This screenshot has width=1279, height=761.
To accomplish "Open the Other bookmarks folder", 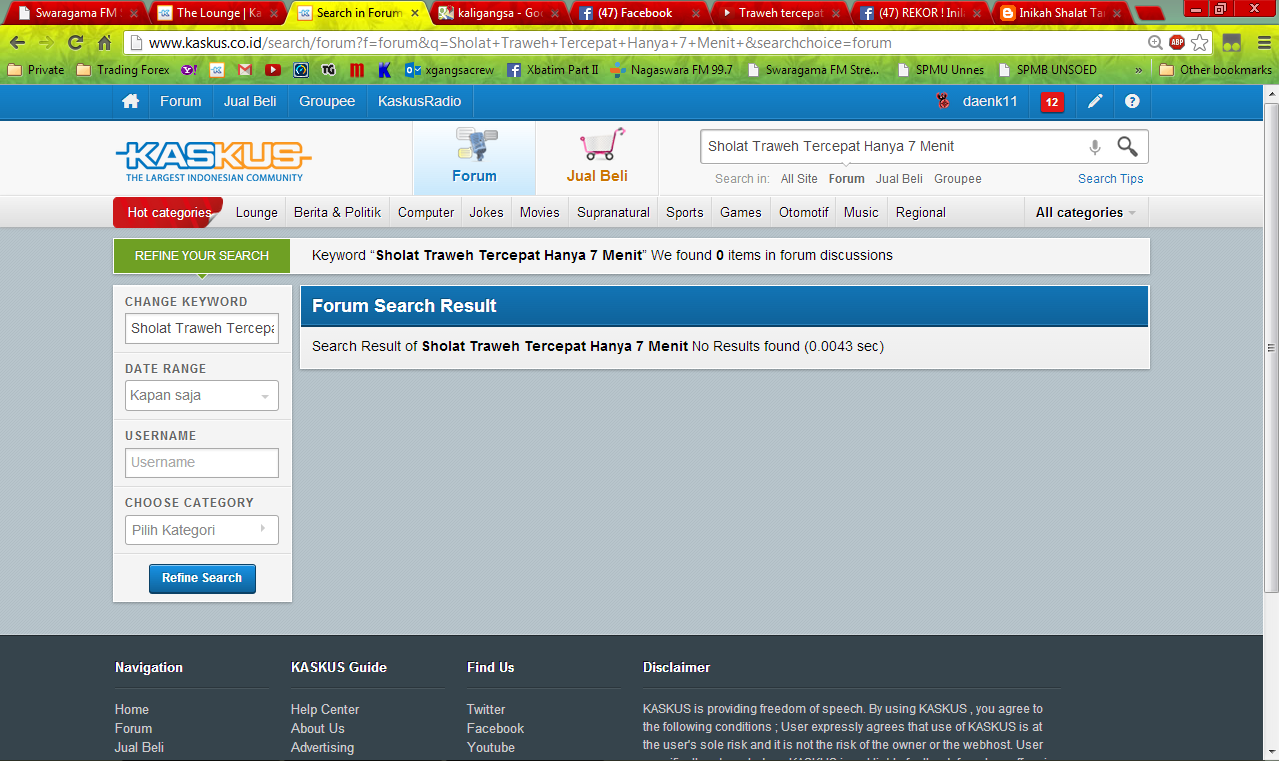I will (x=1215, y=70).
